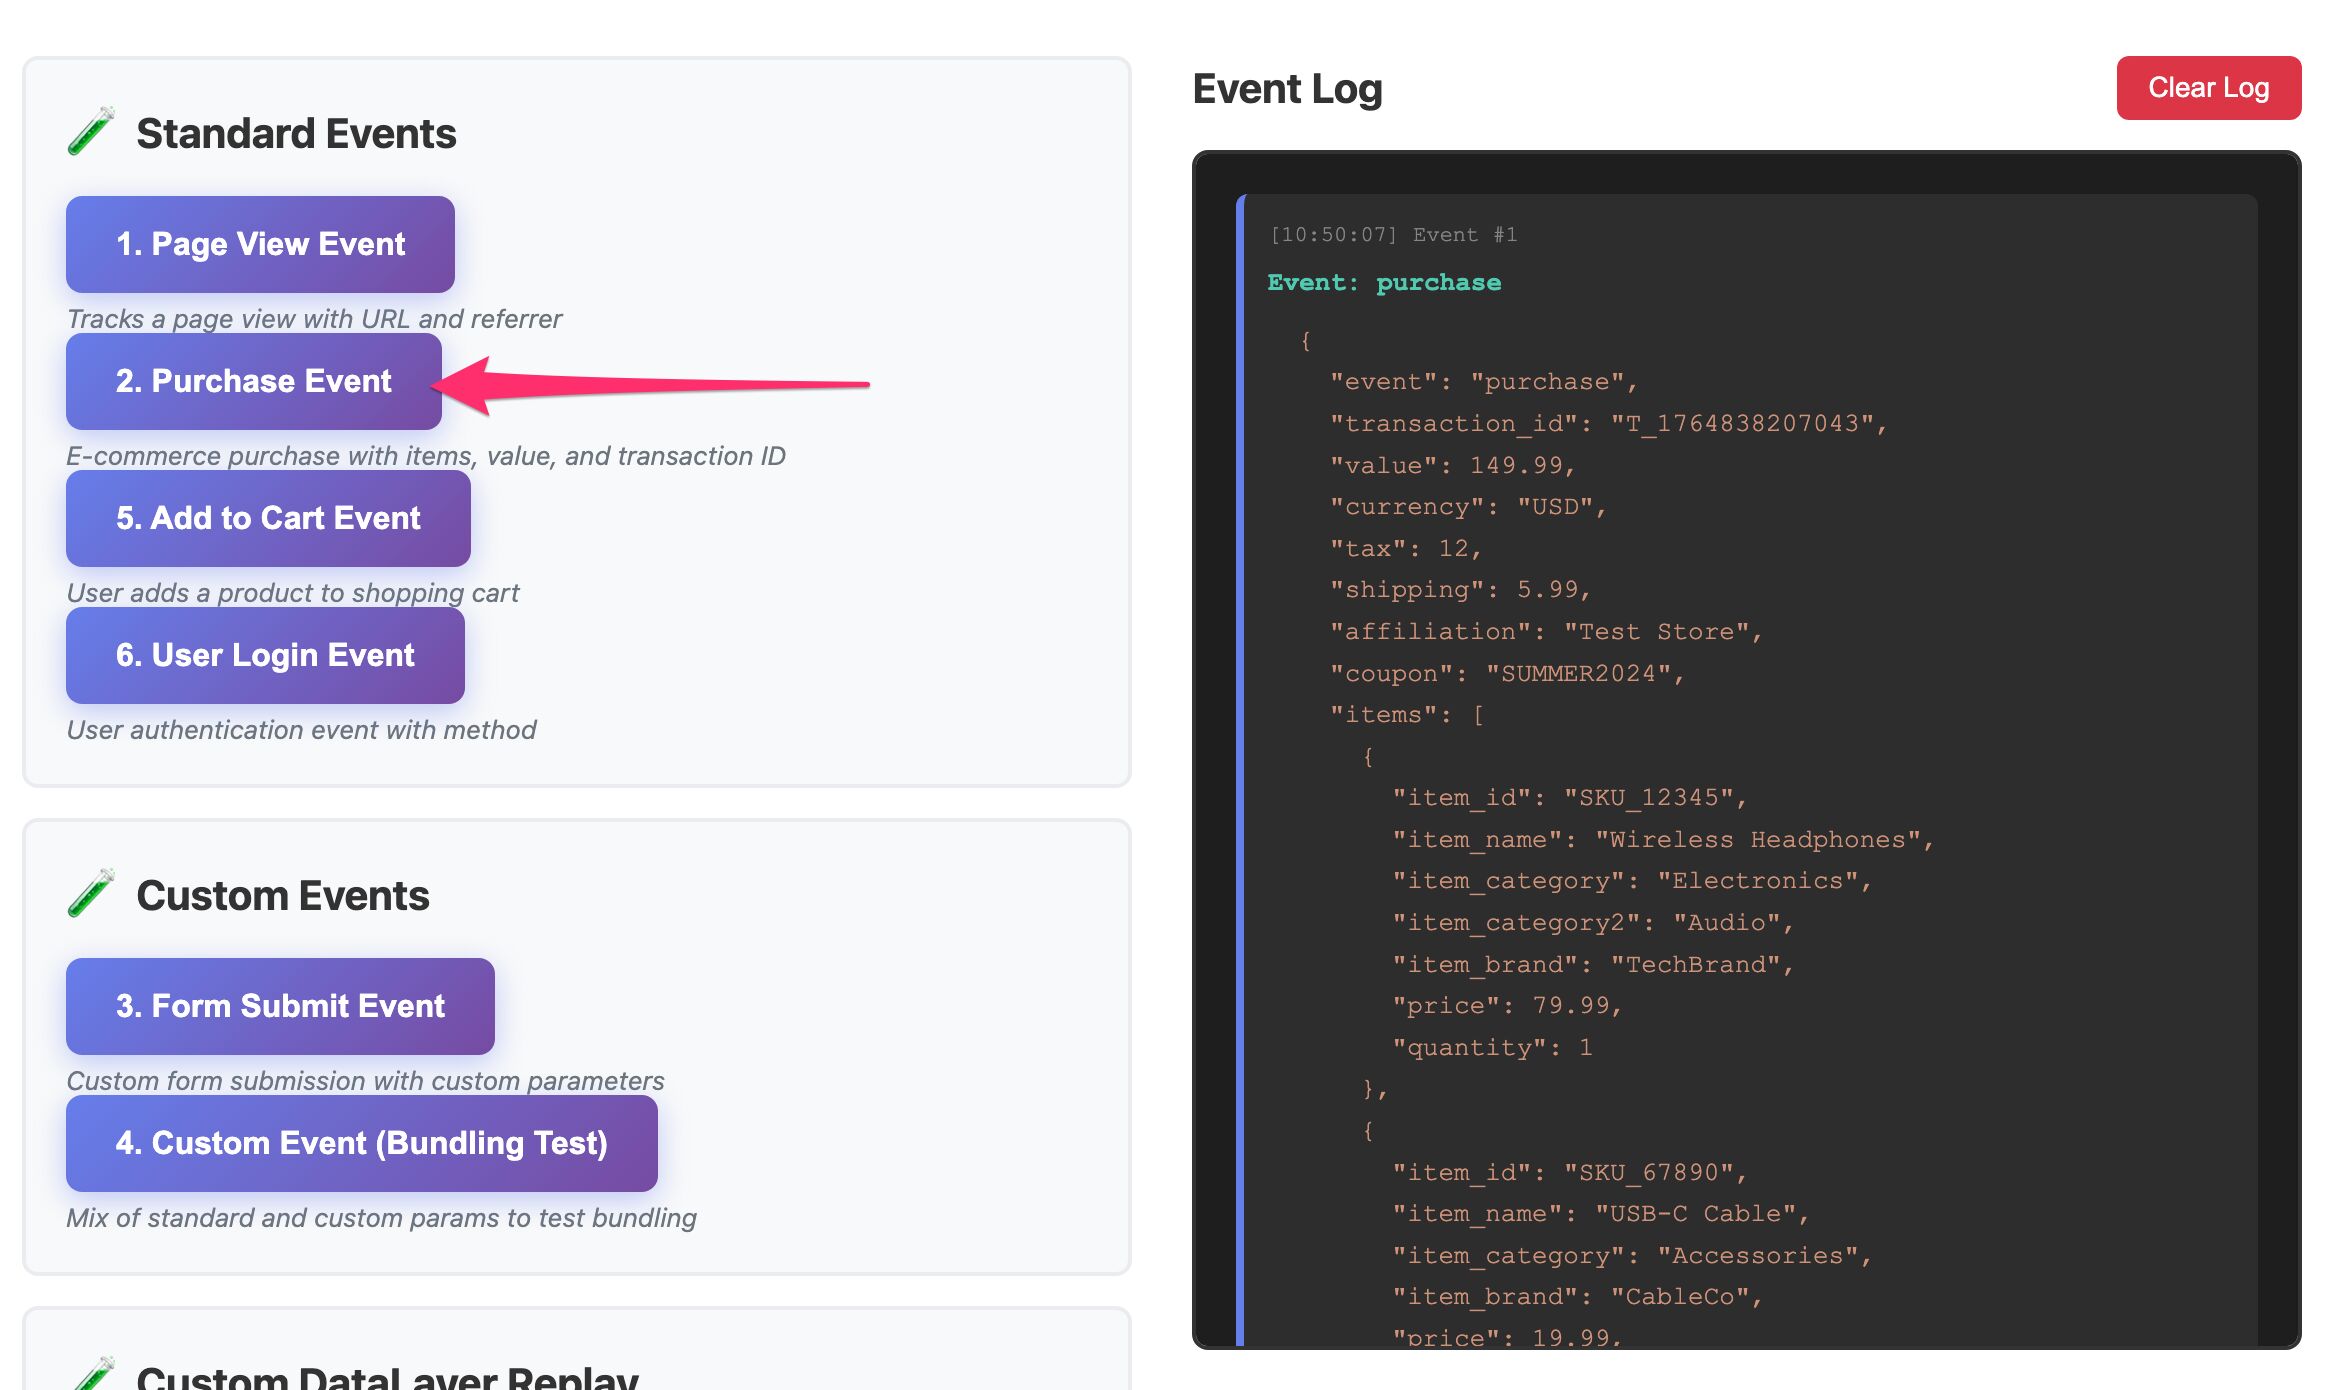The image size is (2340, 1390).
Task: Clear the event log
Action: point(2208,88)
